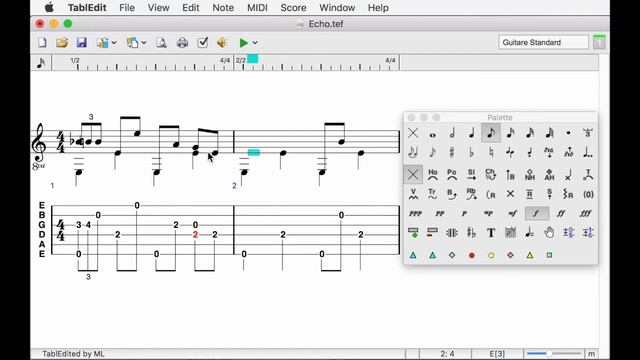Open print preview
640x360 pixels.
tap(162, 42)
